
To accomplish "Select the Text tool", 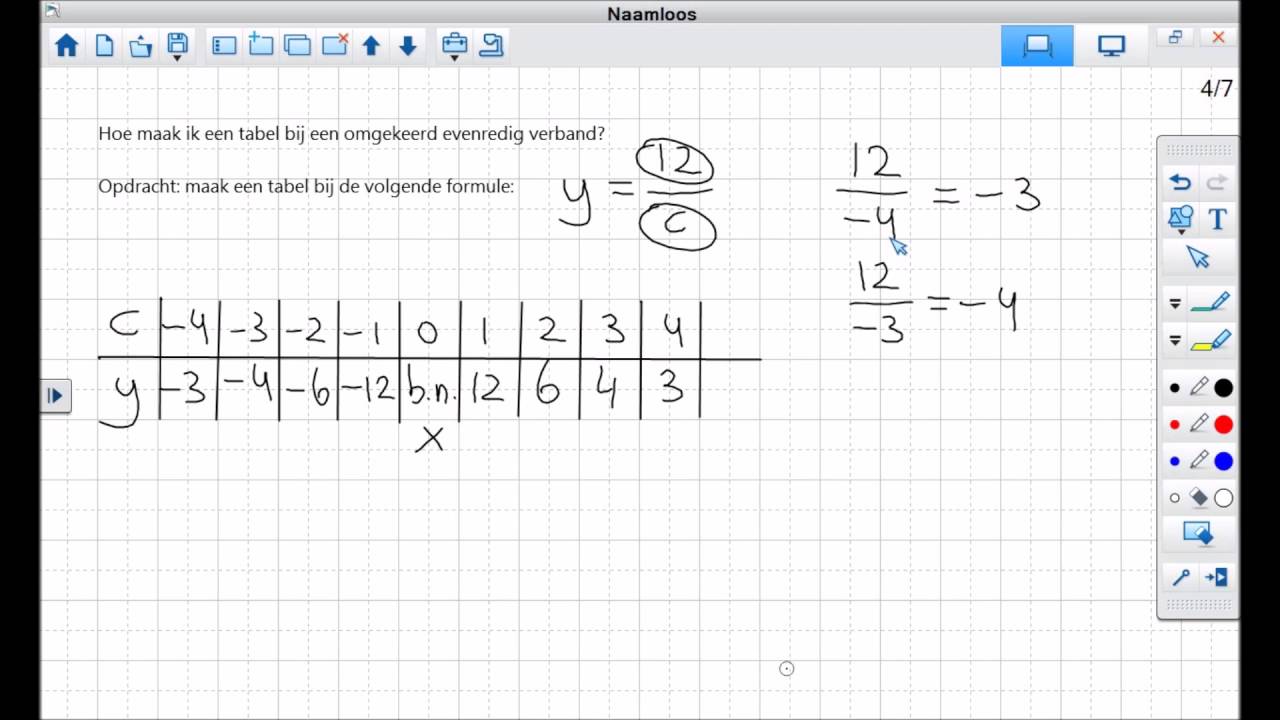I will pos(1217,219).
